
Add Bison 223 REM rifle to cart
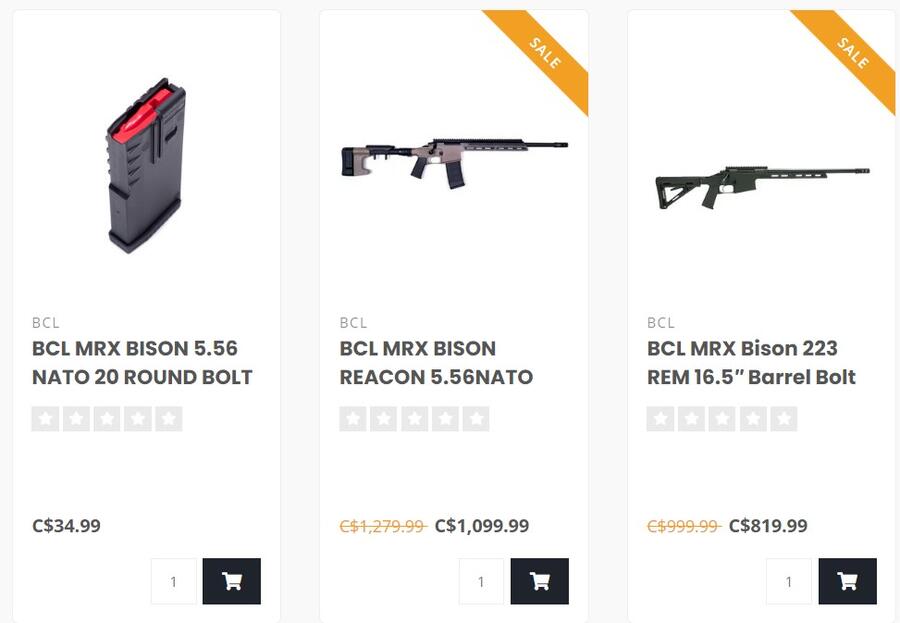click(x=847, y=581)
